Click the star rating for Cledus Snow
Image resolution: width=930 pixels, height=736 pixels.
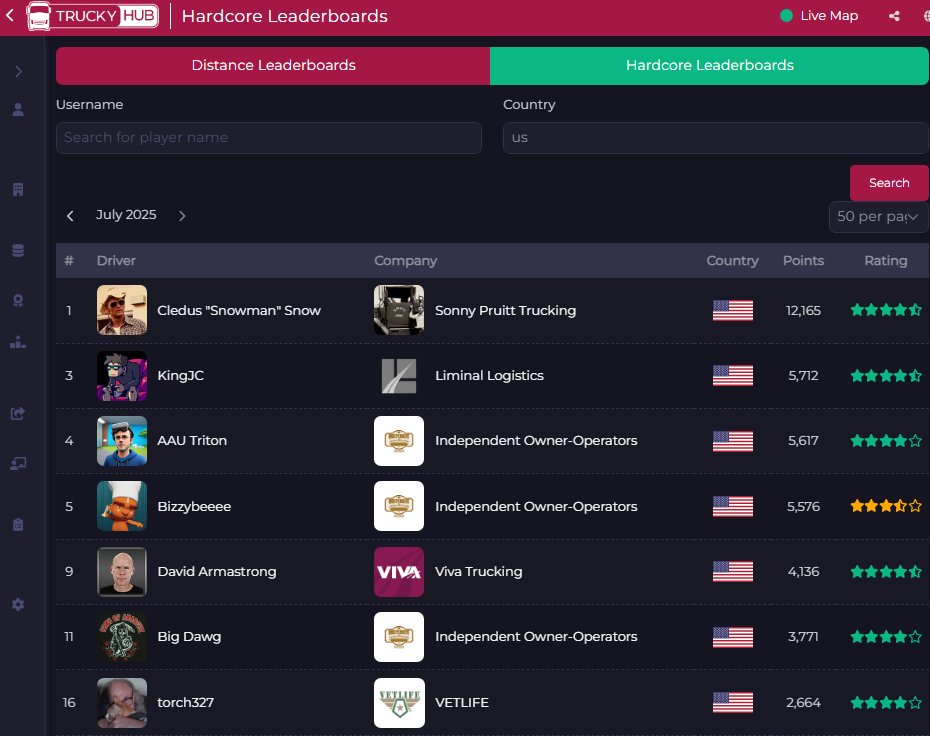(x=886, y=310)
